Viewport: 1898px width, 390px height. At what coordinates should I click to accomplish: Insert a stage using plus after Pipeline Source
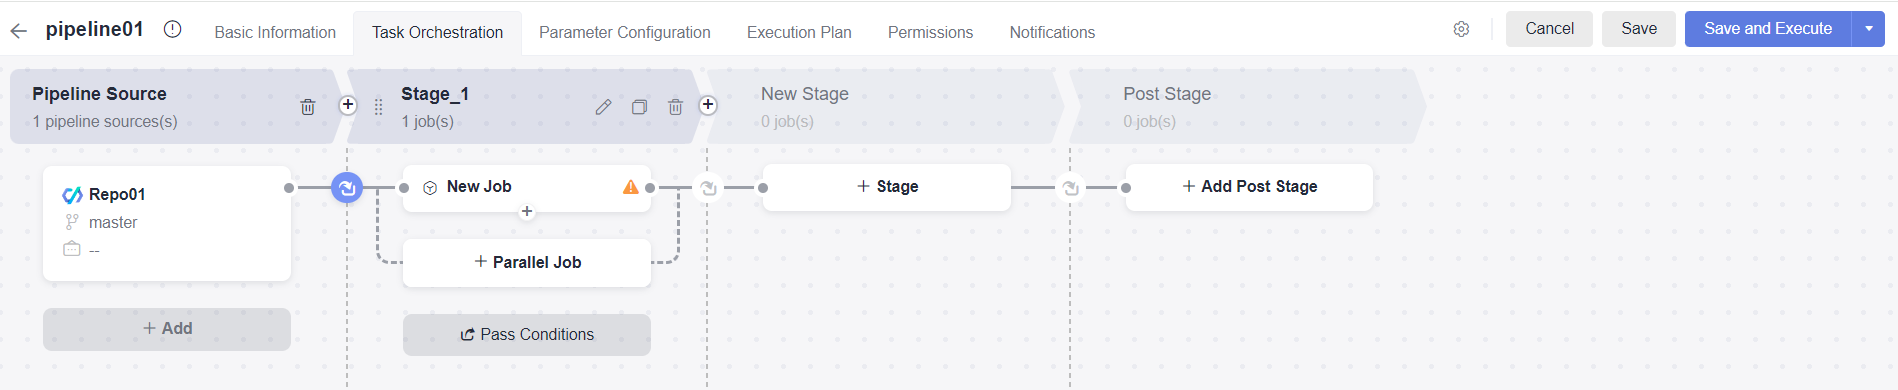pos(347,105)
